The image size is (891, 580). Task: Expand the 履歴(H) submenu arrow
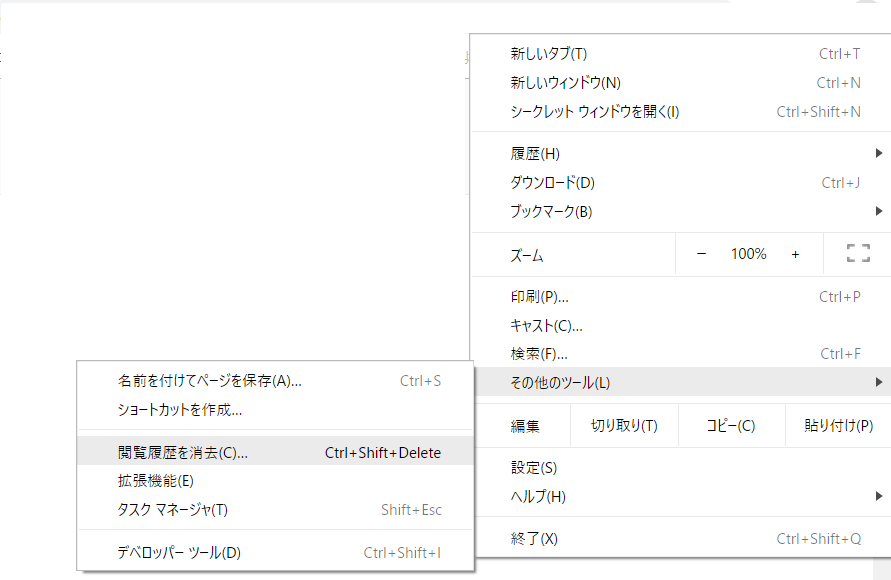pyautogui.click(x=878, y=153)
